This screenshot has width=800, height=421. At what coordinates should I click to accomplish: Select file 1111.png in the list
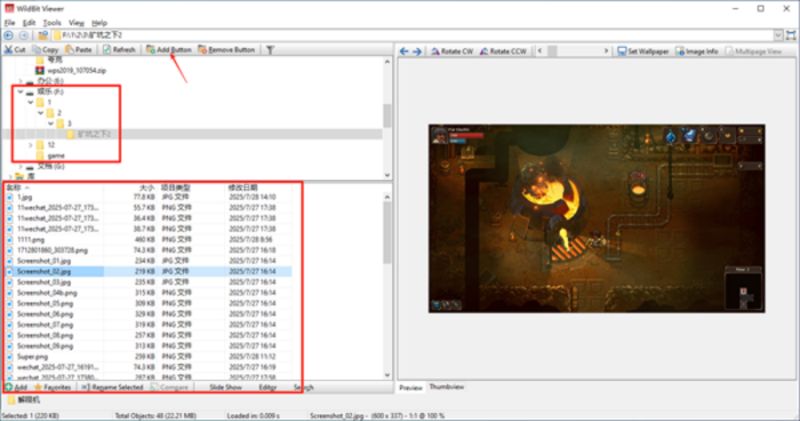pyautogui.click(x=31, y=239)
